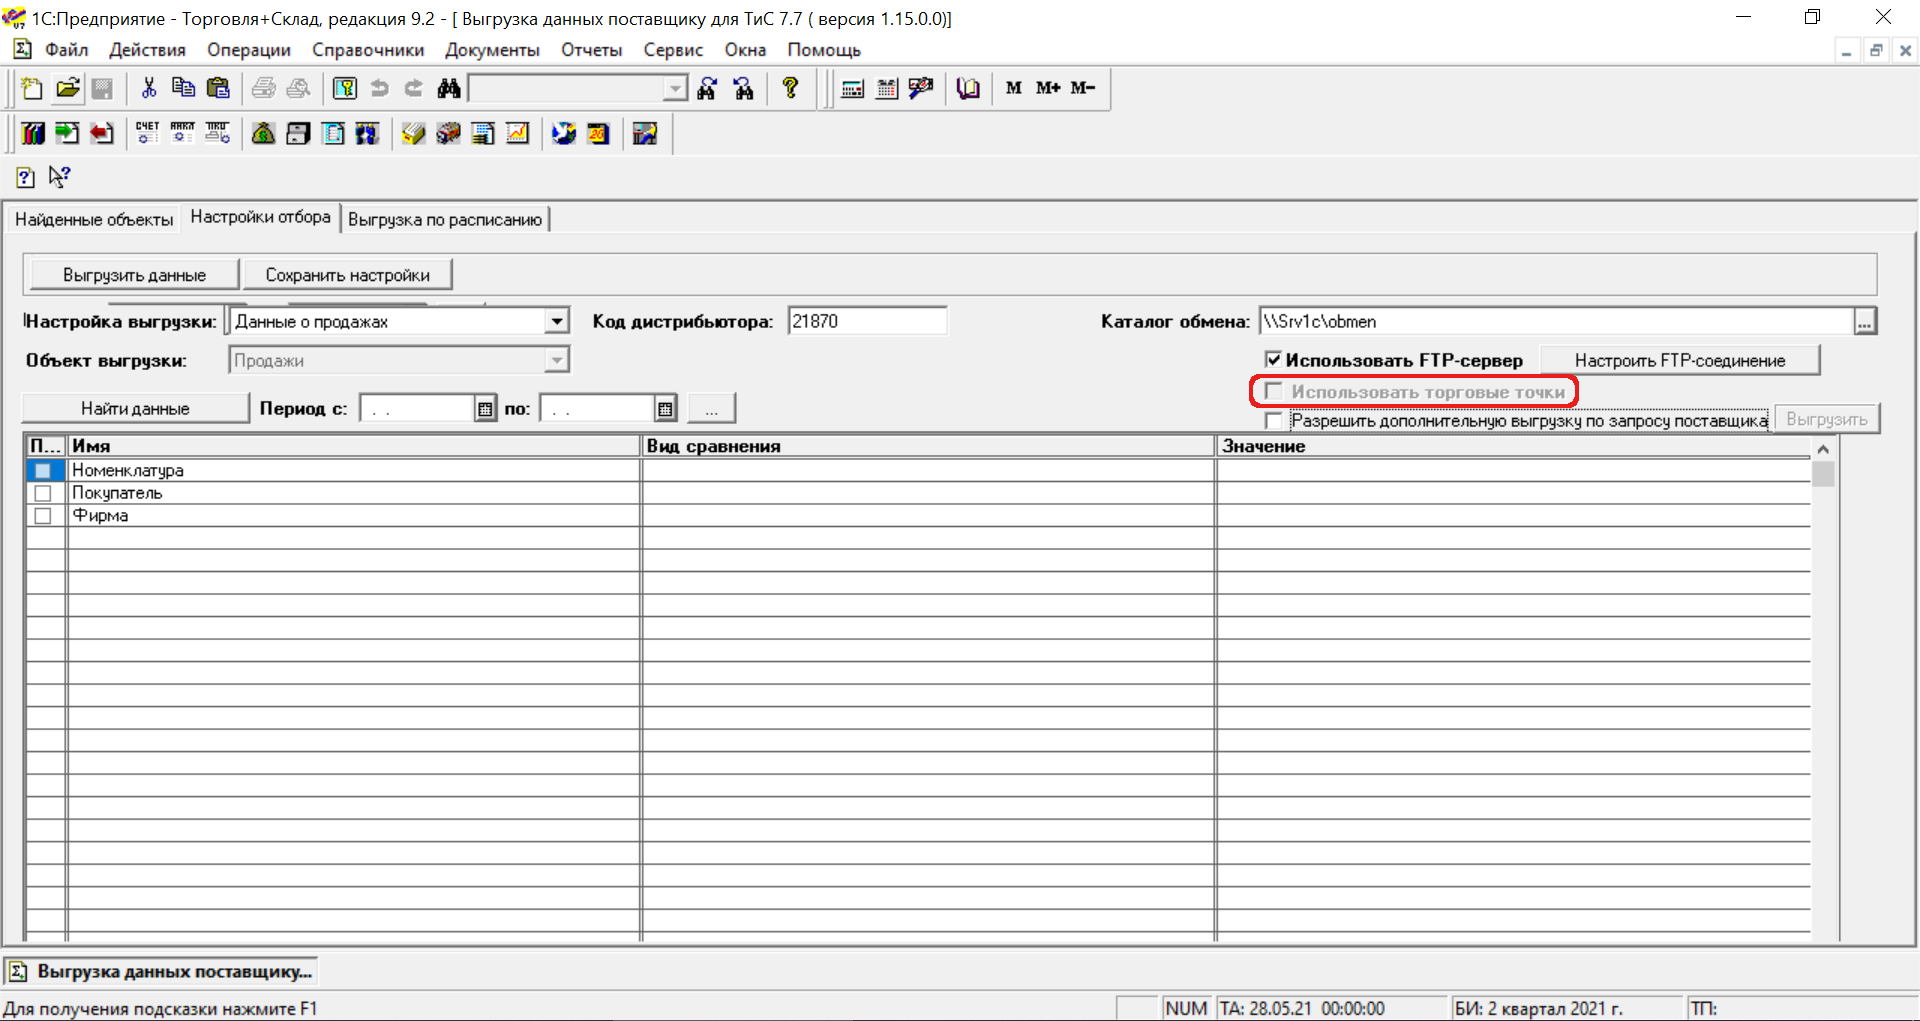Switch to Найденные объекты tab
This screenshot has height=1021, width=1920.
(x=94, y=219)
